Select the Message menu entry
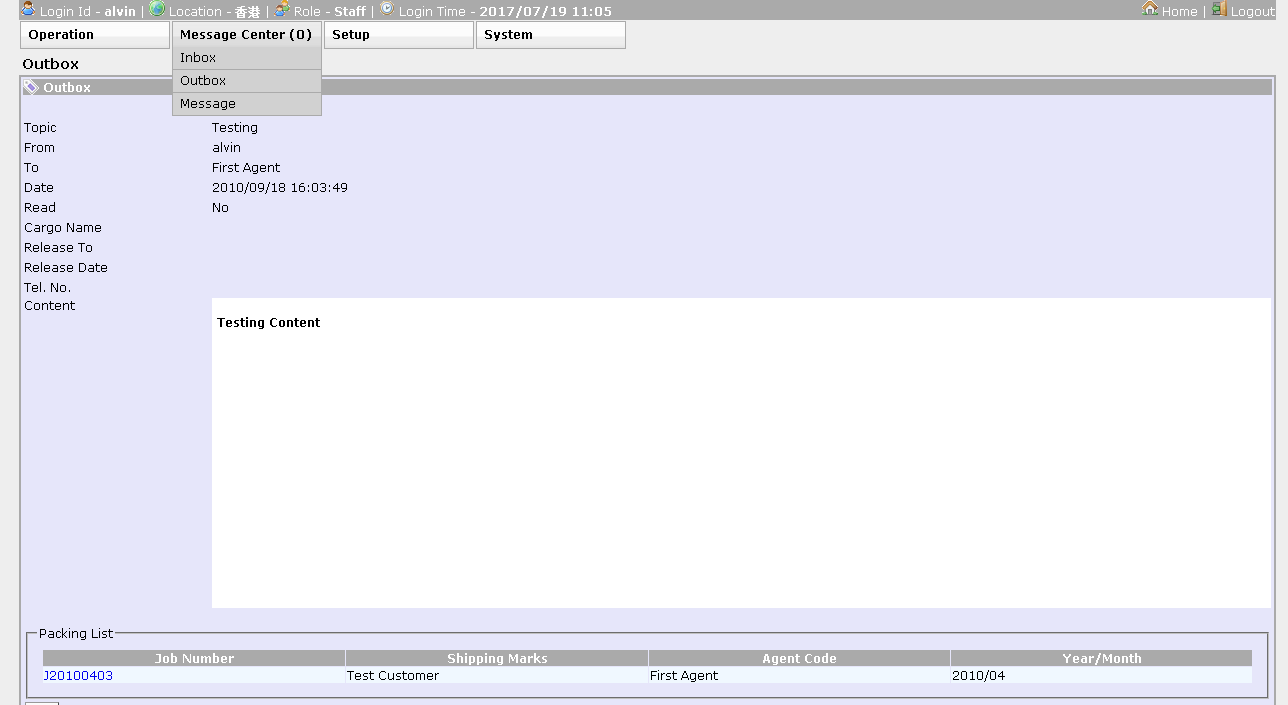Viewport: 1288px width, 705px height. click(x=208, y=104)
